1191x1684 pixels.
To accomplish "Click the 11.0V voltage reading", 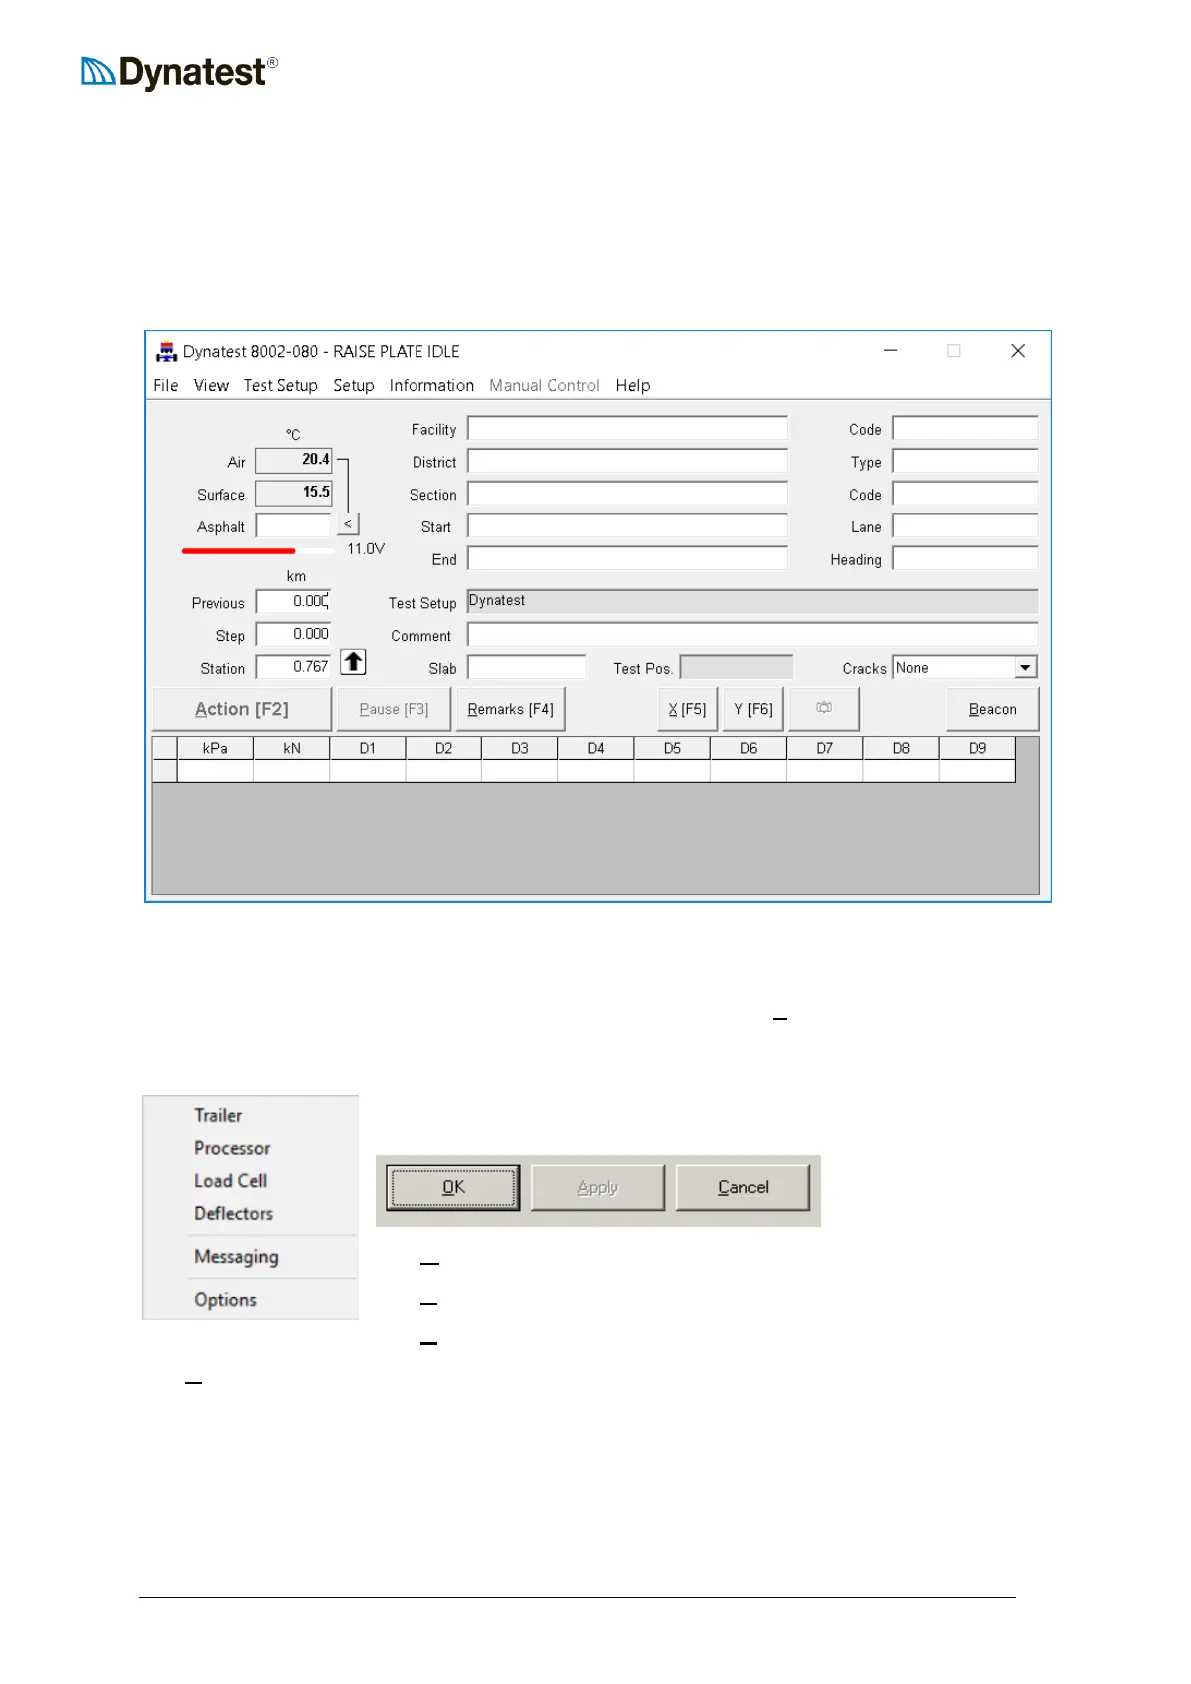I will (366, 549).
